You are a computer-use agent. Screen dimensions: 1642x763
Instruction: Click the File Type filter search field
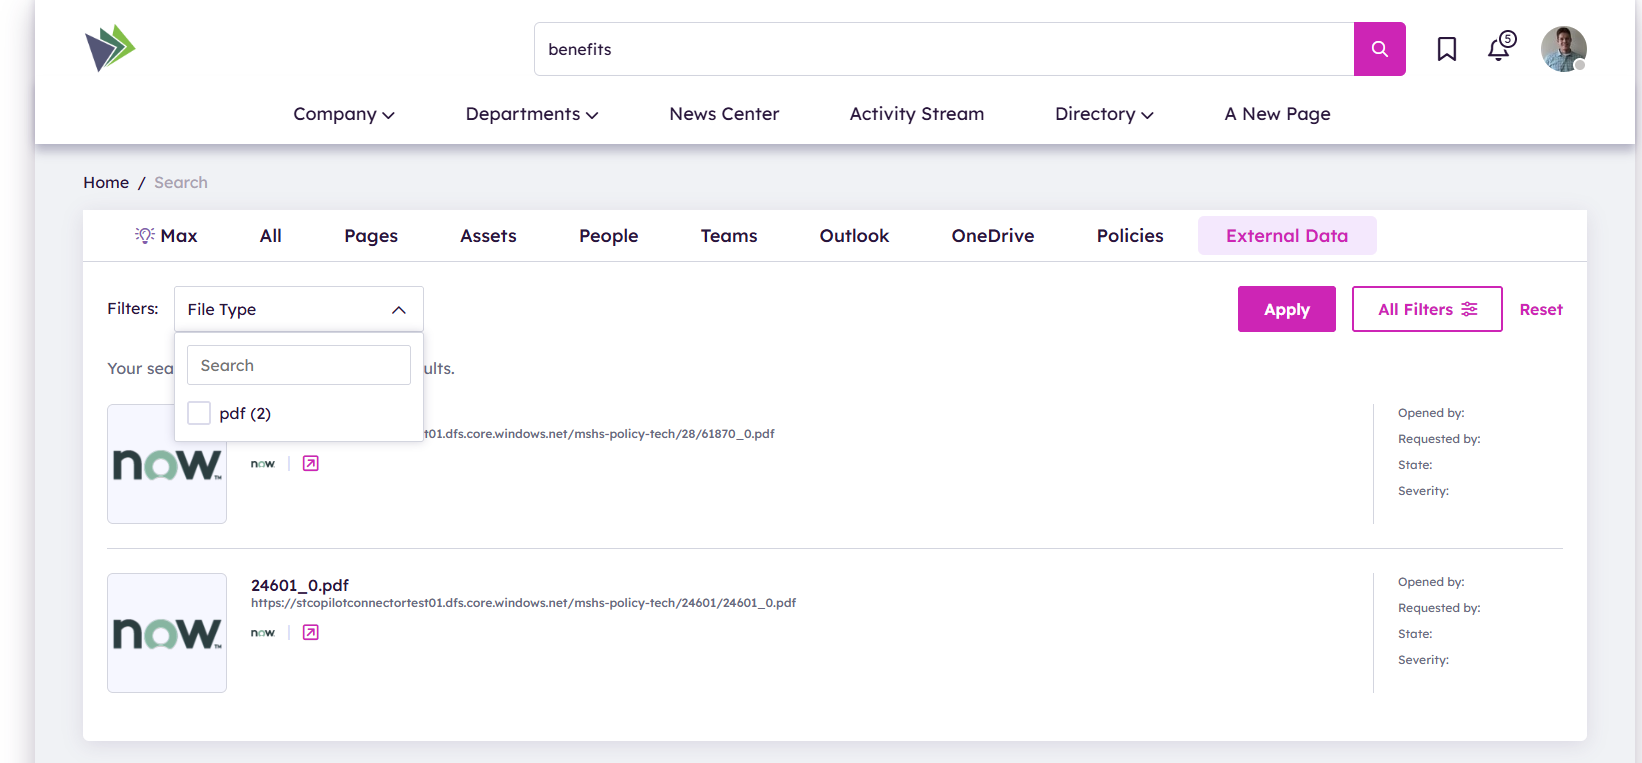coord(299,365)
